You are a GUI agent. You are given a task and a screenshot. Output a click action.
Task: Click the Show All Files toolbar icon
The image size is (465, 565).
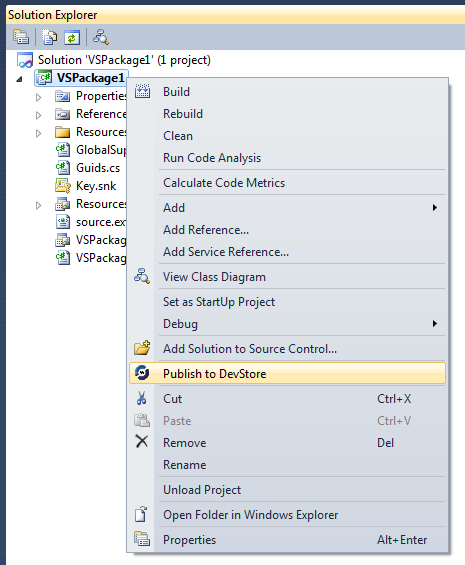point(50,37)
